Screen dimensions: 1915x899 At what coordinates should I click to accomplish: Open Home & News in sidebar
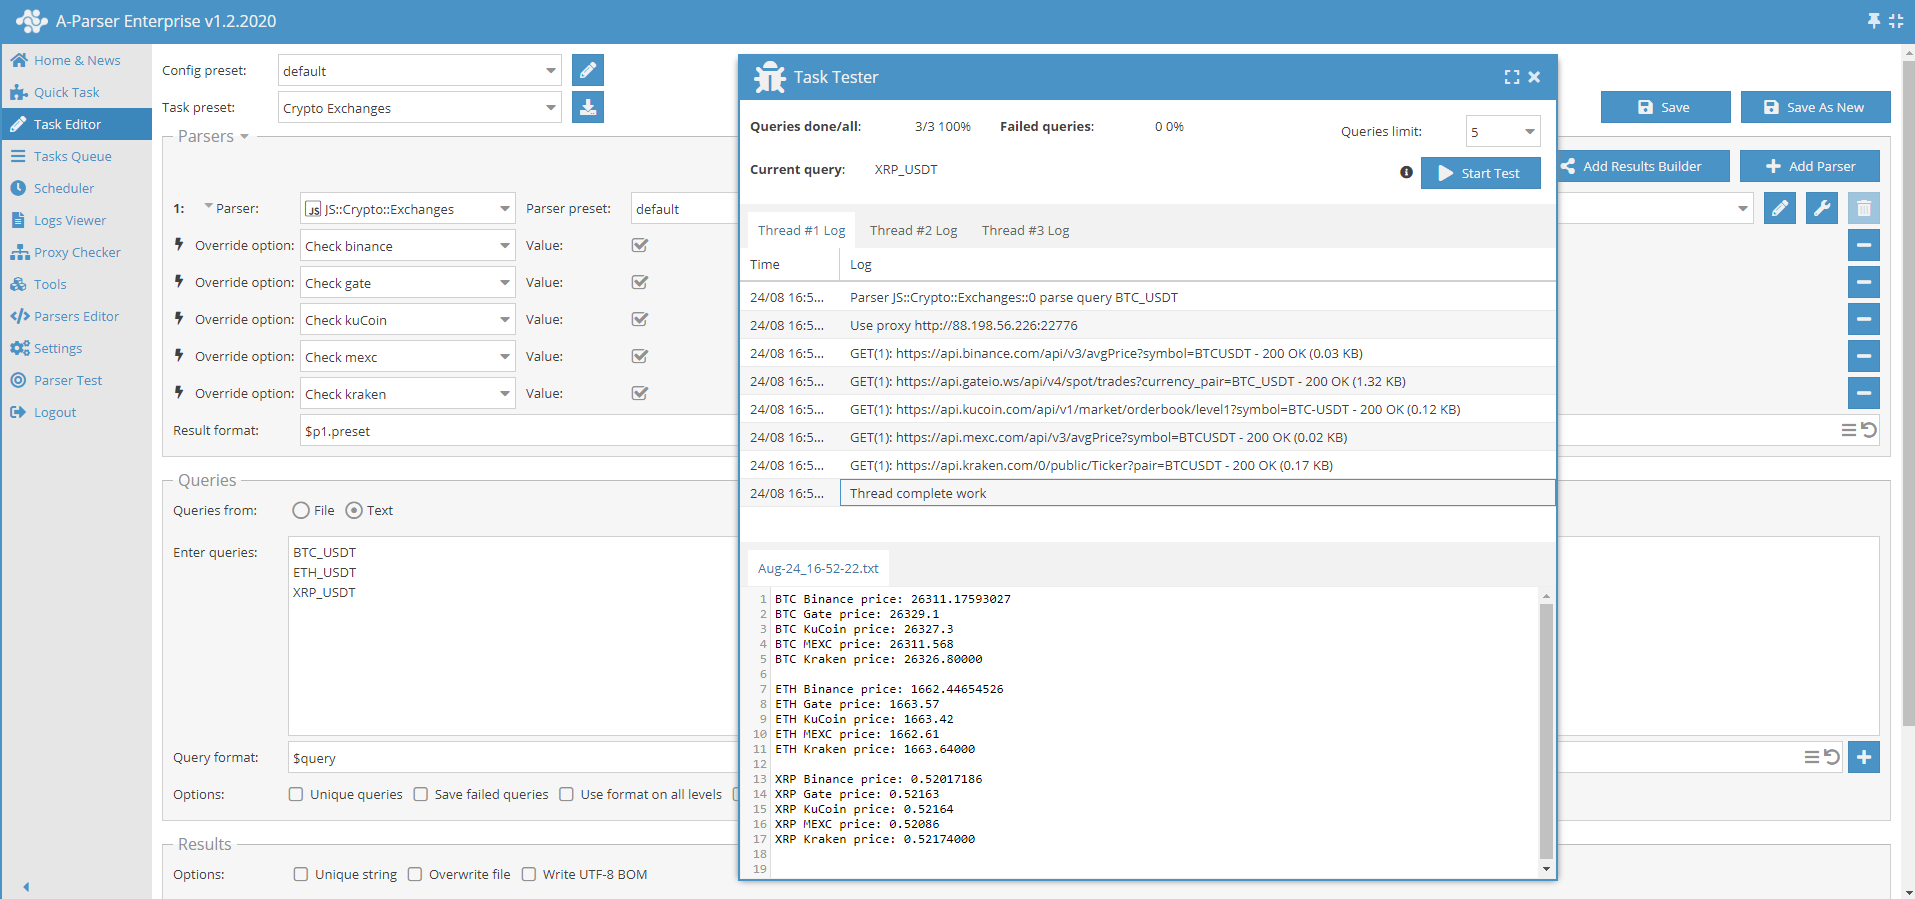[76, 60]
